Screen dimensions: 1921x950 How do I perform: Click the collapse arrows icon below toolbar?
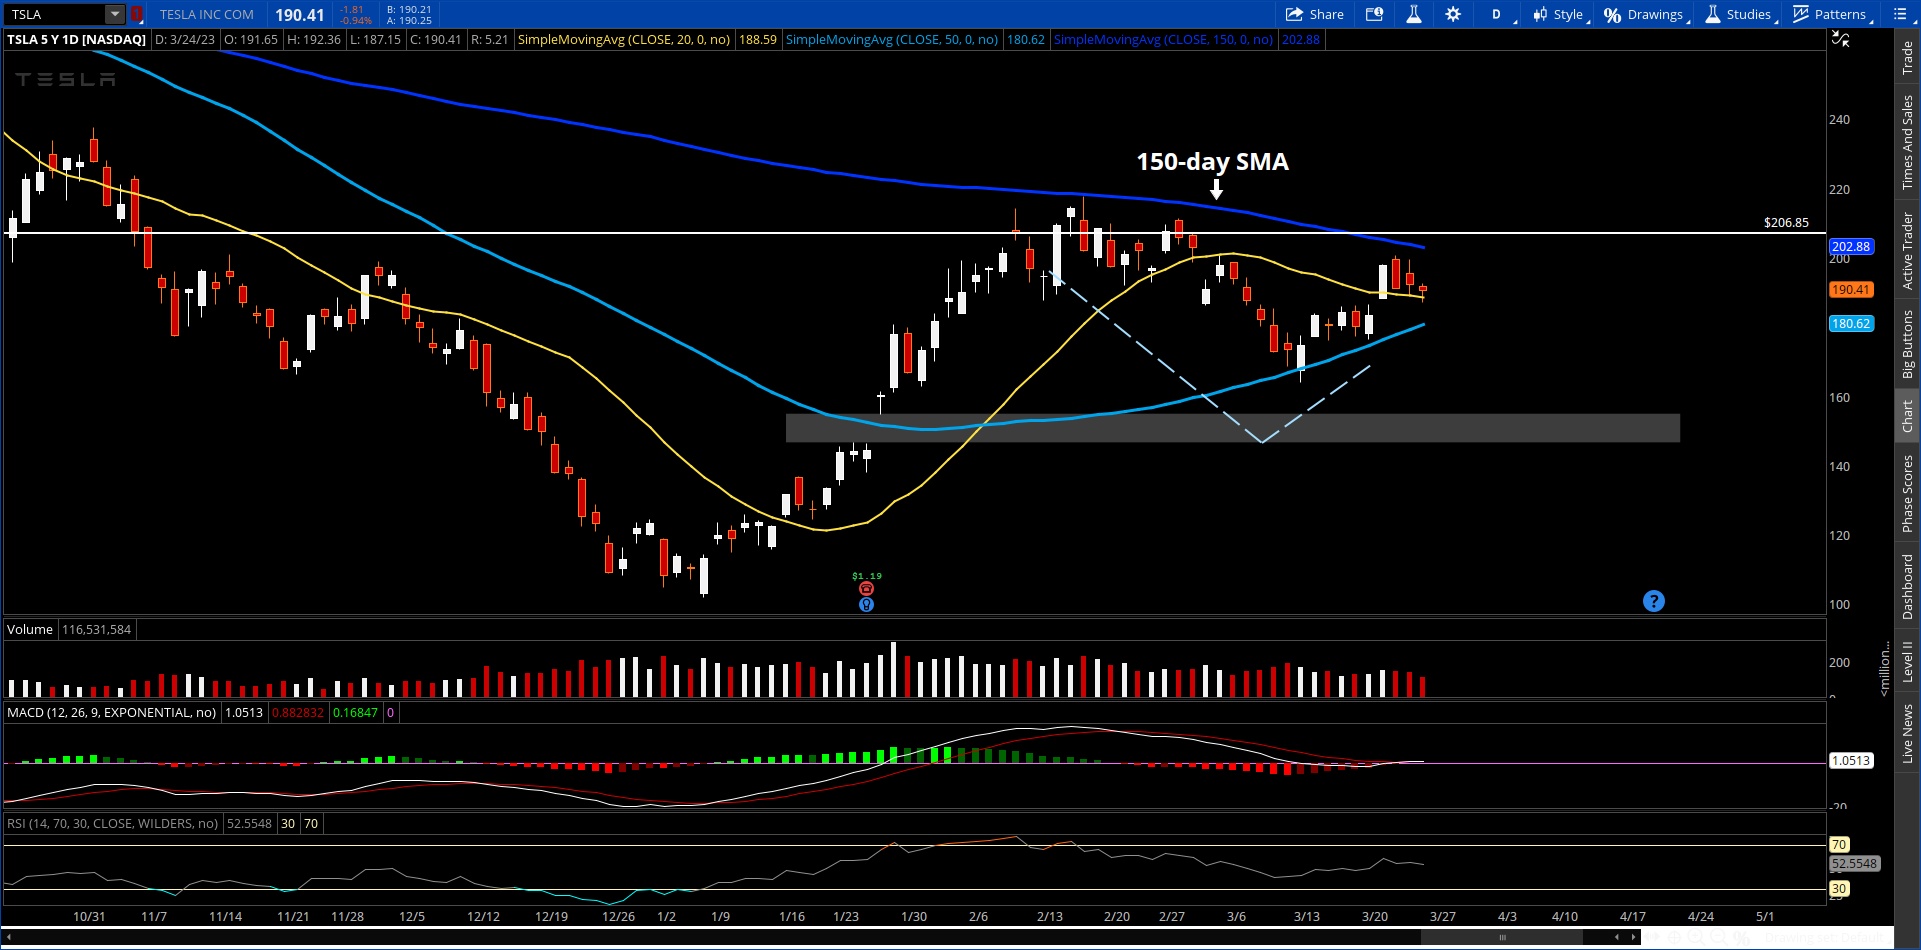pos(1840,39)
